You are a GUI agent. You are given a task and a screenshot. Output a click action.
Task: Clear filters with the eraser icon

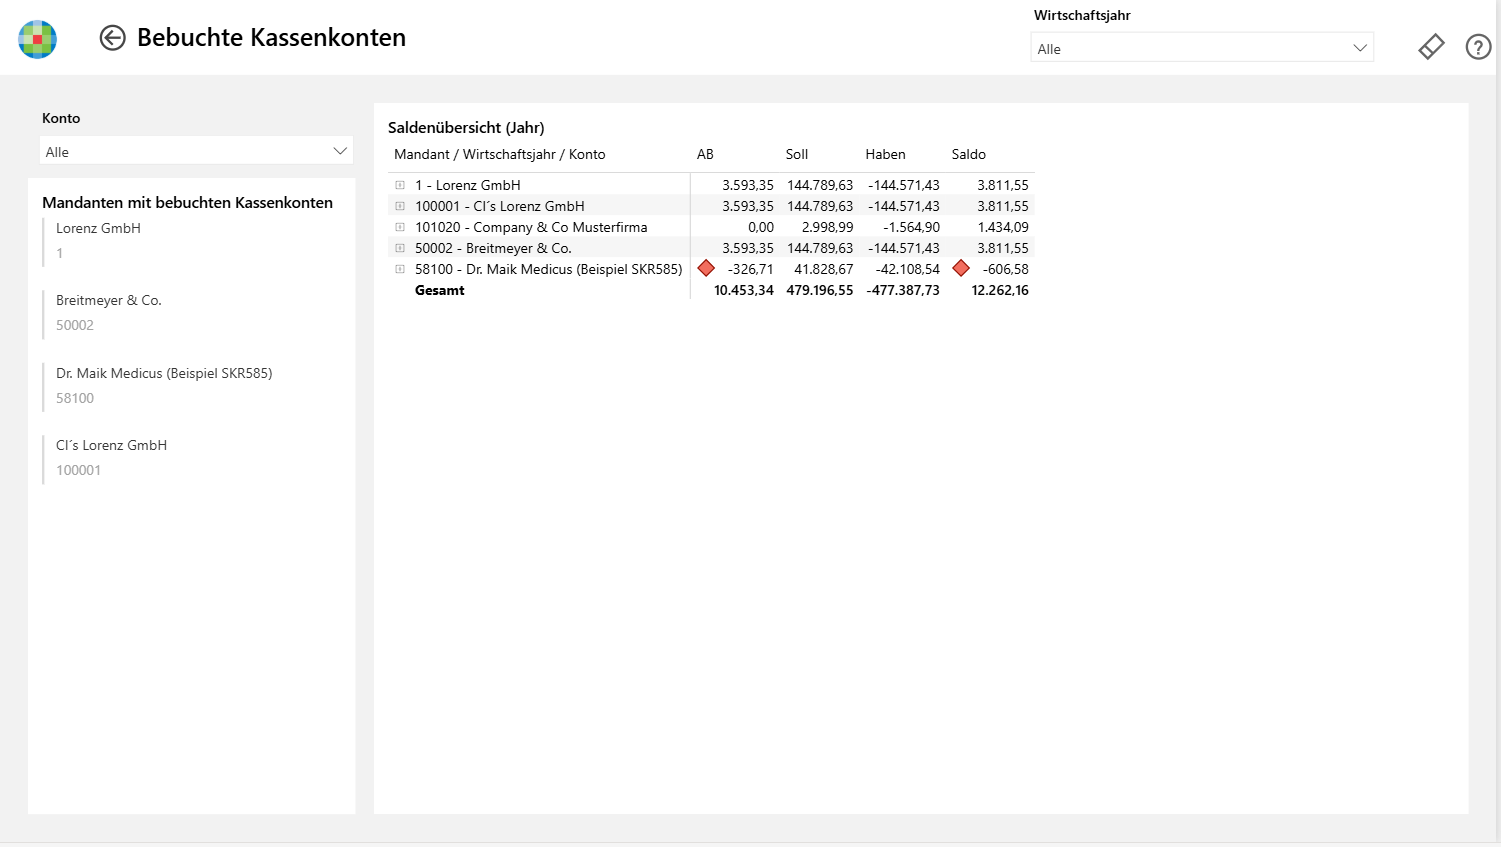1431,47
